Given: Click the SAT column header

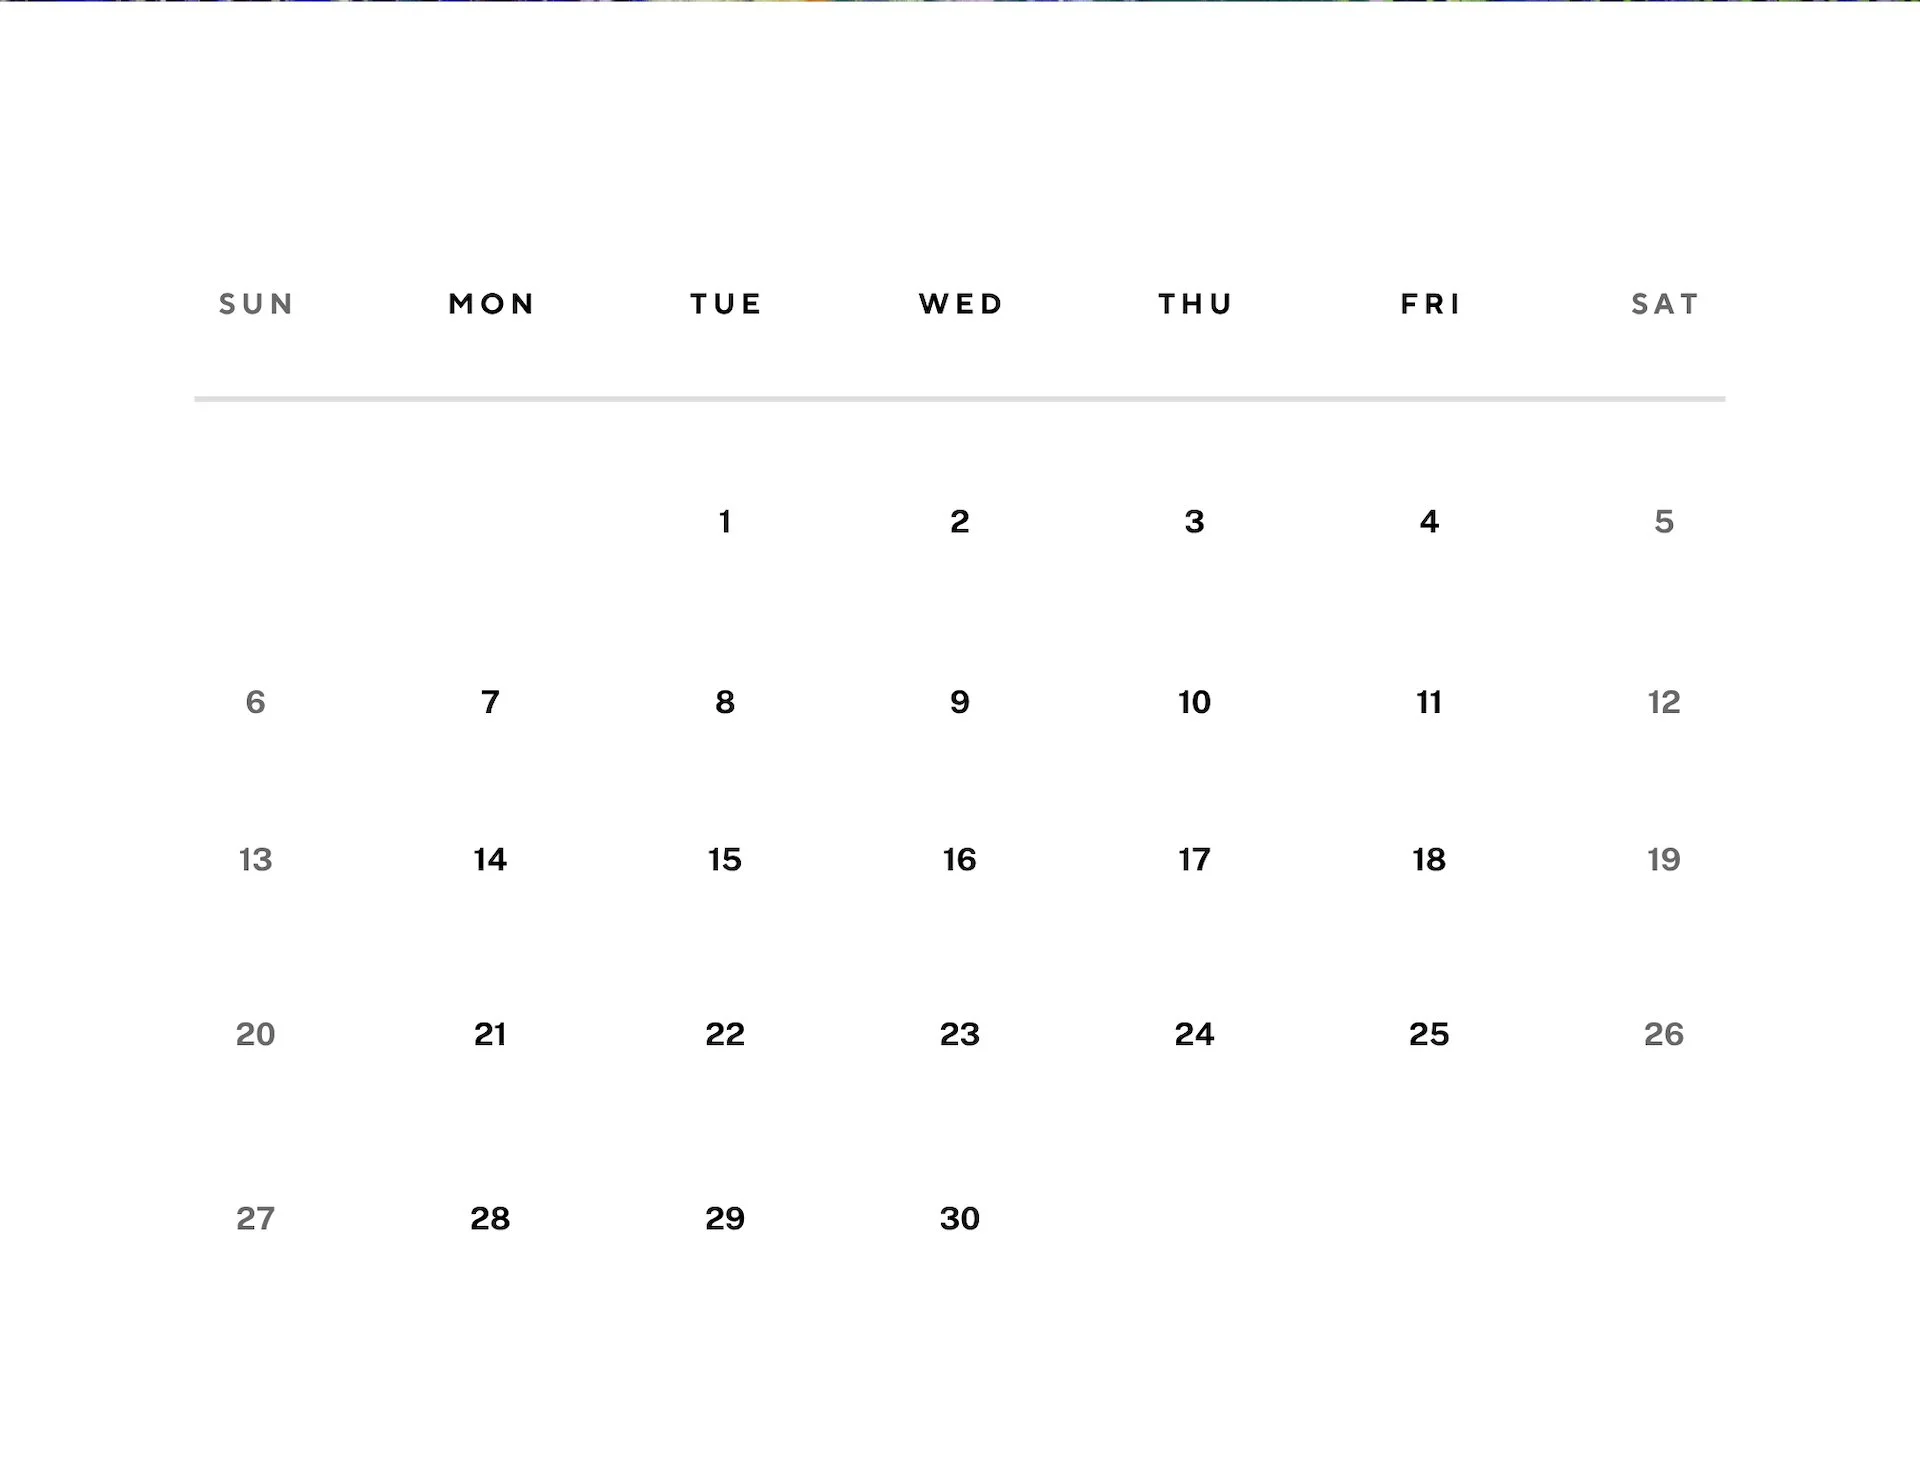Looking at the screenshot, I should (1665, 304).
